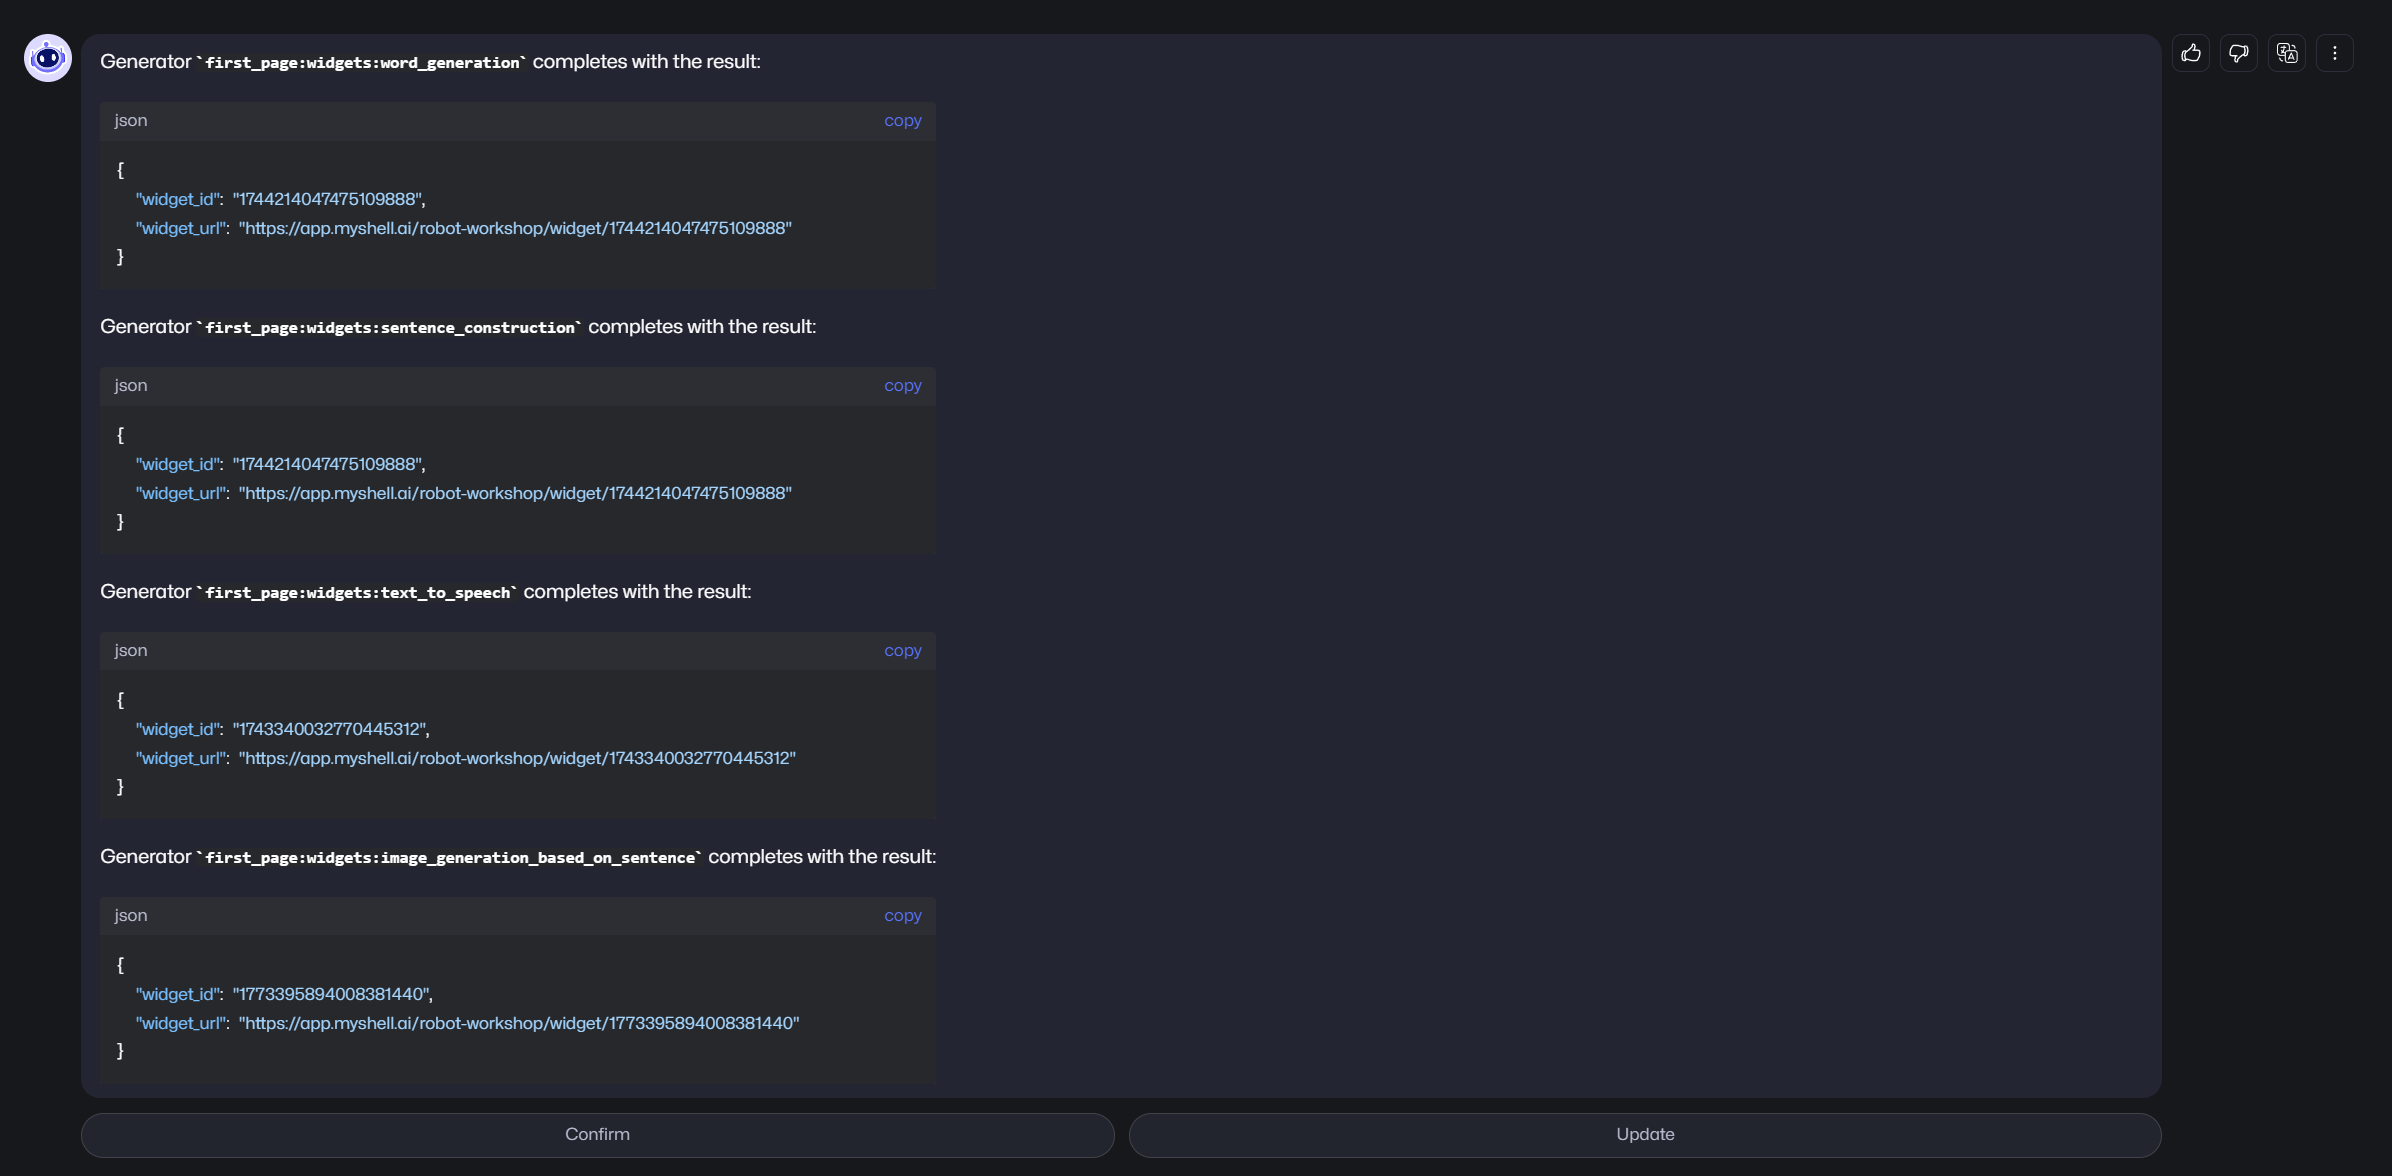Copy the sentence_construction JSON result
Viewport: 2392px width, 1176px height.
pyautogui.click(x=902, y=386)
